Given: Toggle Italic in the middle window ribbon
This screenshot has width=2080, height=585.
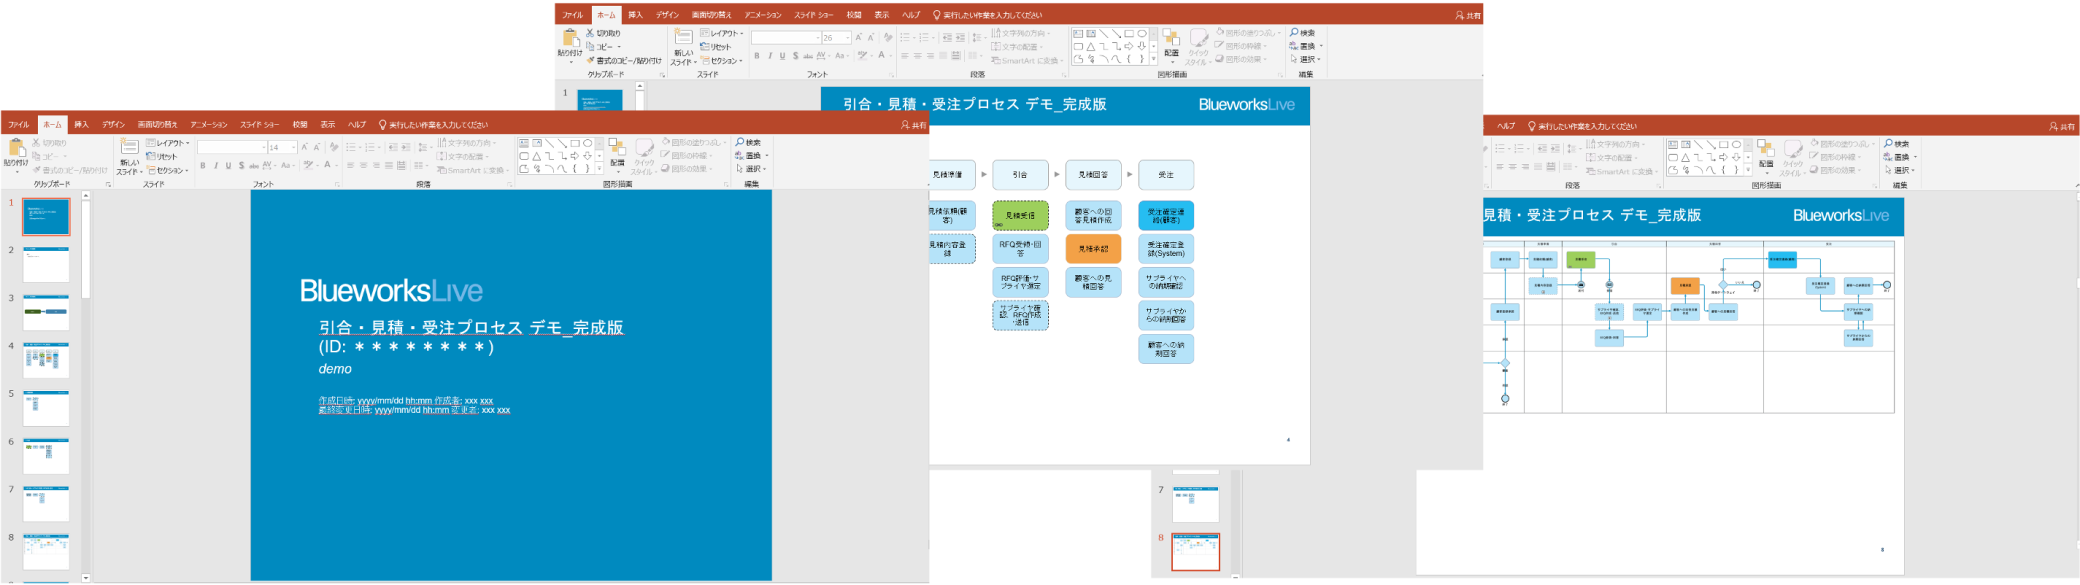Looking at the screenshot, I should coord(770,56).
